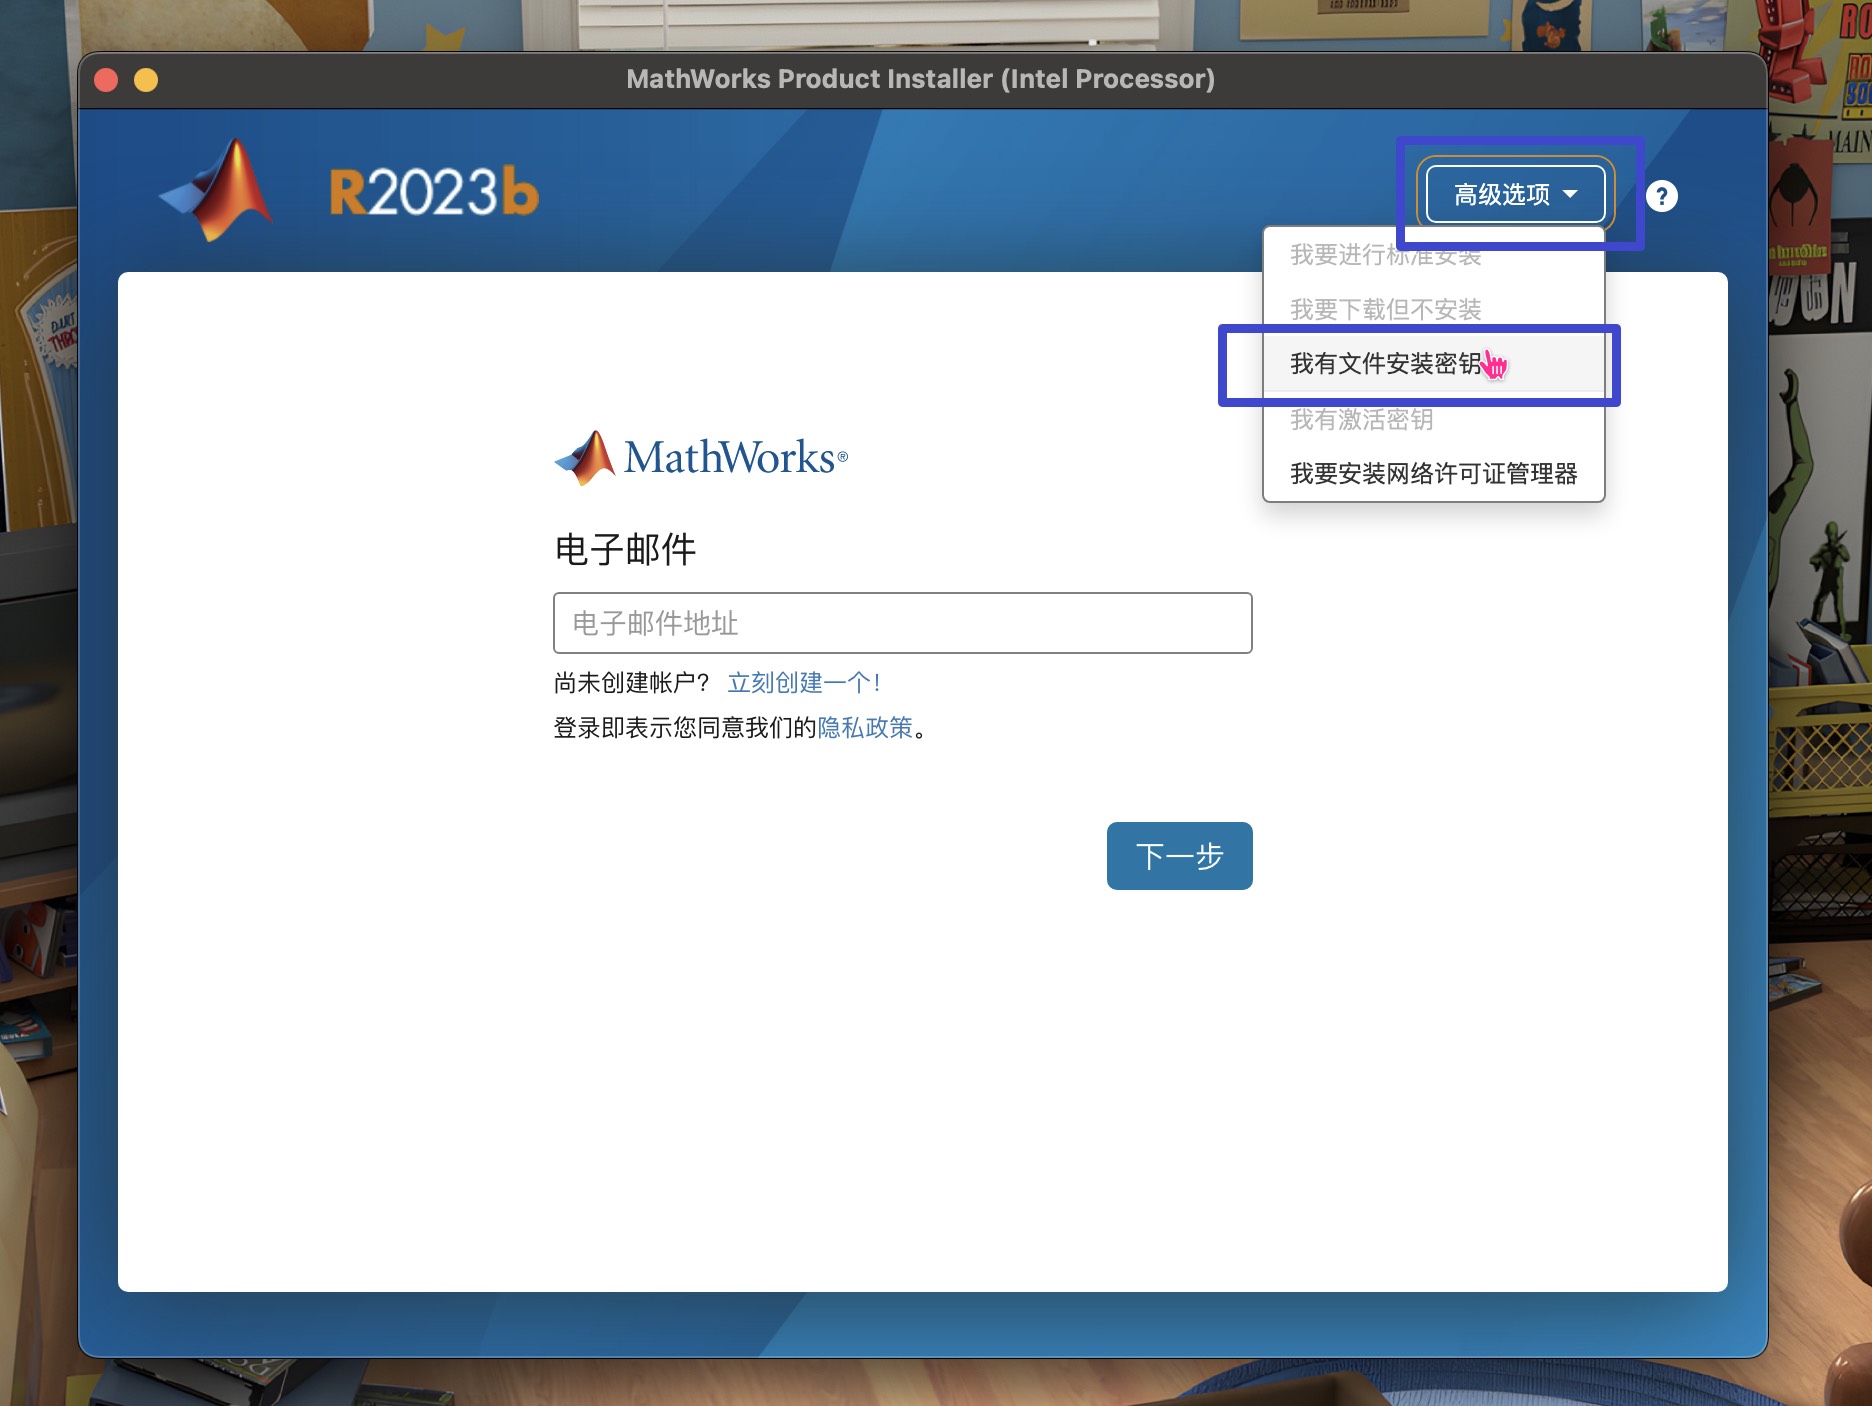Click the 下一步 button
Image resolution: width=1872 pixels, height=1406 pixels.
tap(1178, 856)
